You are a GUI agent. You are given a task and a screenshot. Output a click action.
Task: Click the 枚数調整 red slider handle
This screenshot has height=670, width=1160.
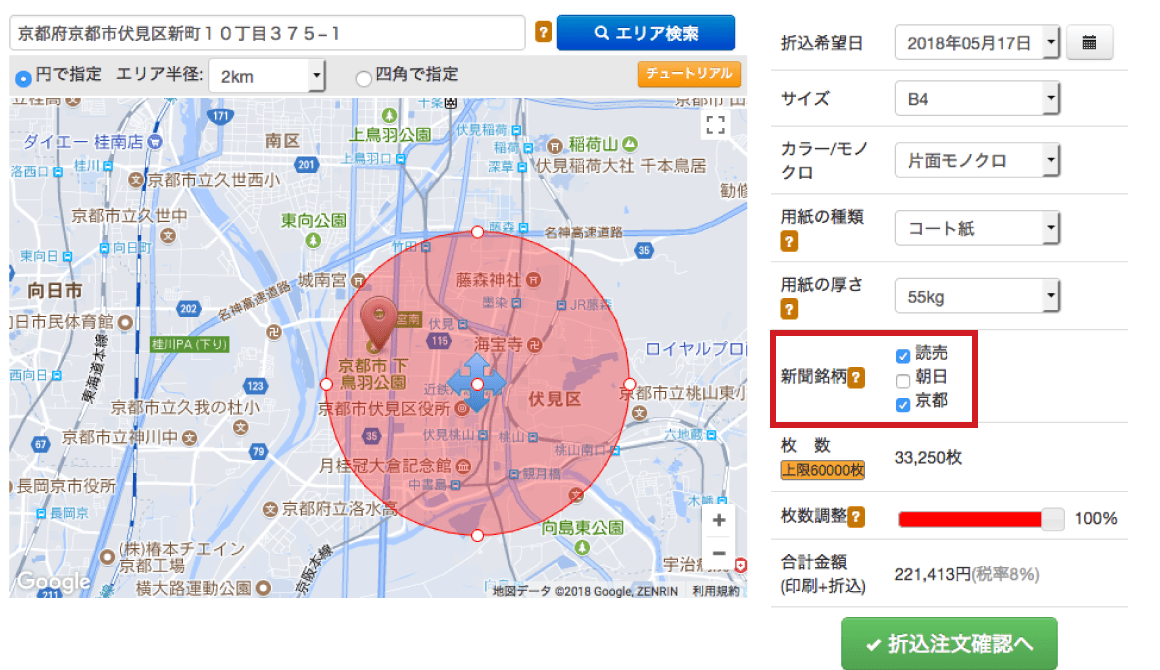1053,518
